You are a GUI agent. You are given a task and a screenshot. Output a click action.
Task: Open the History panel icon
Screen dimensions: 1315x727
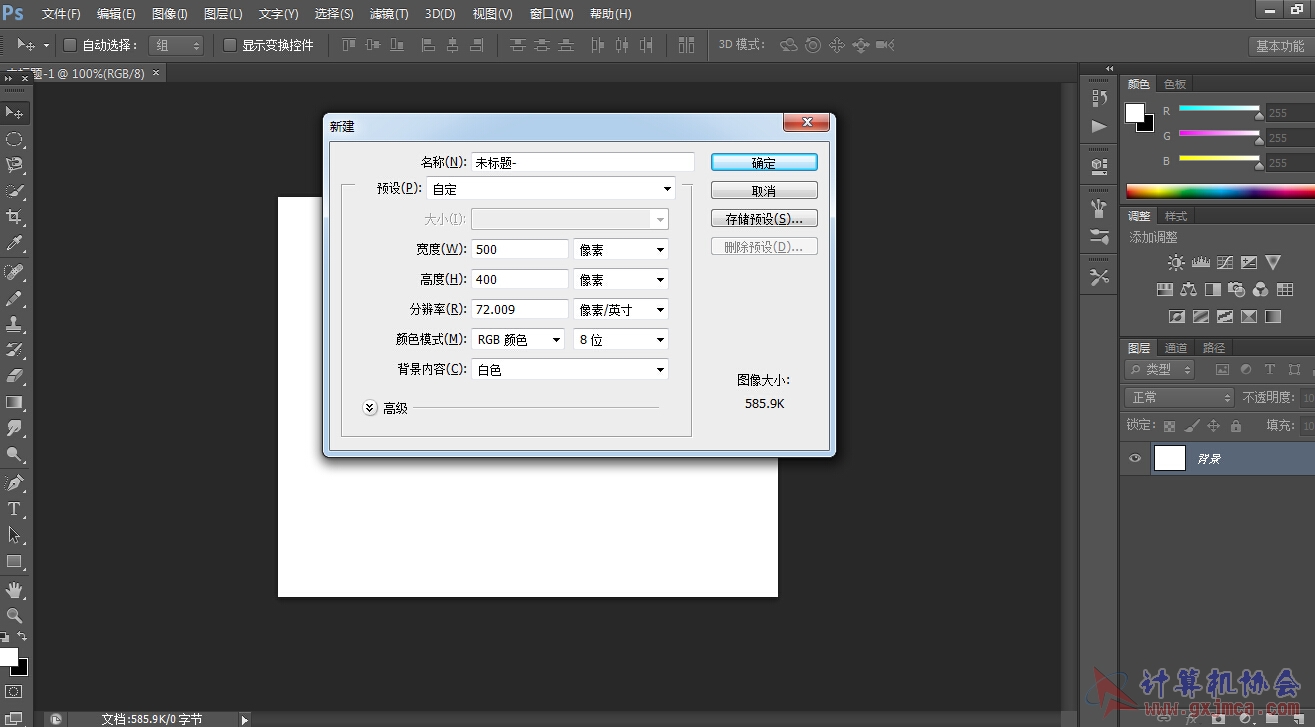click(1100, 98)
